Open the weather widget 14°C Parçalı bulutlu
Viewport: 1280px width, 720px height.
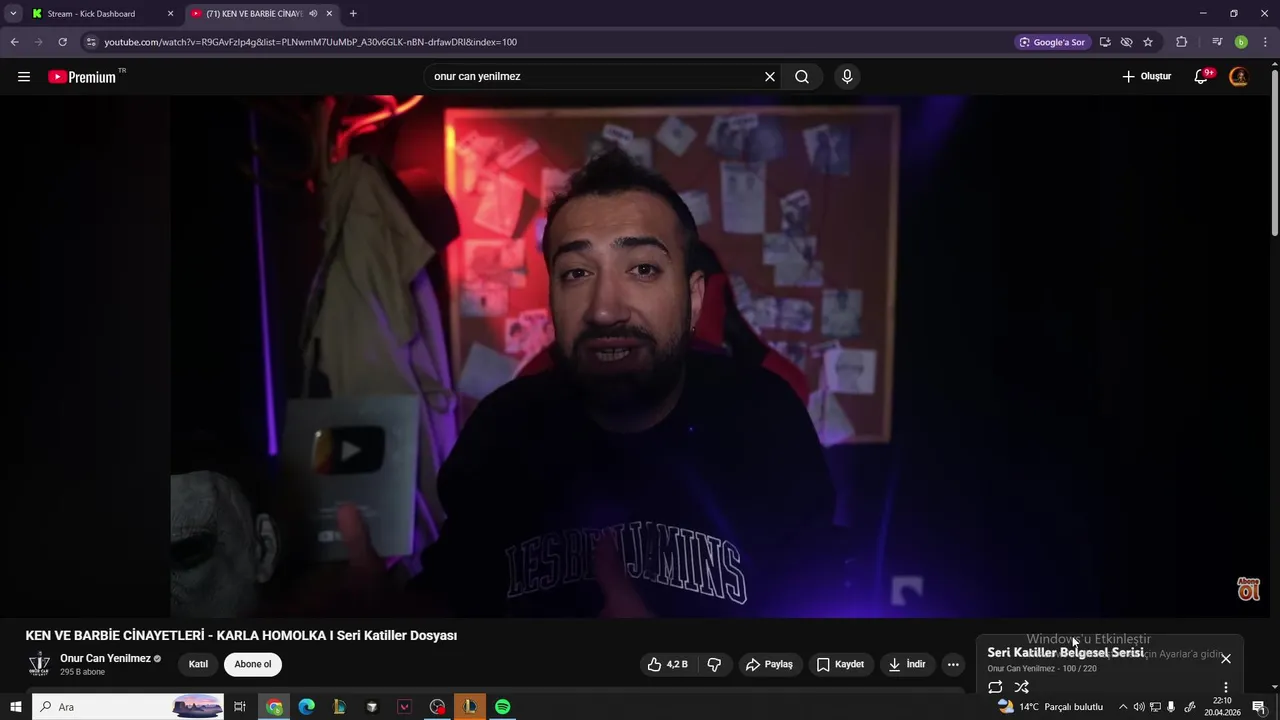point(1050,707)
